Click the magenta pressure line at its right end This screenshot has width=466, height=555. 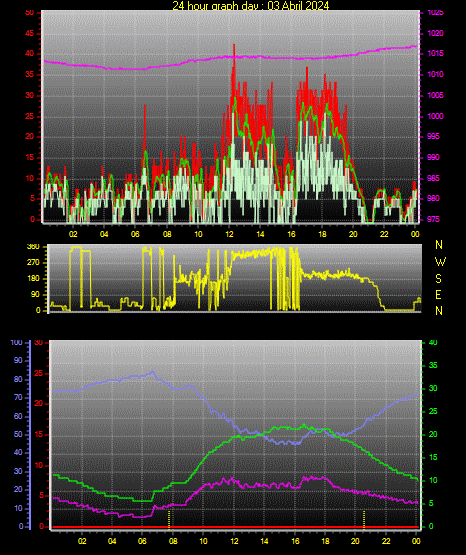pyautogui.click(x=415, y=46)
